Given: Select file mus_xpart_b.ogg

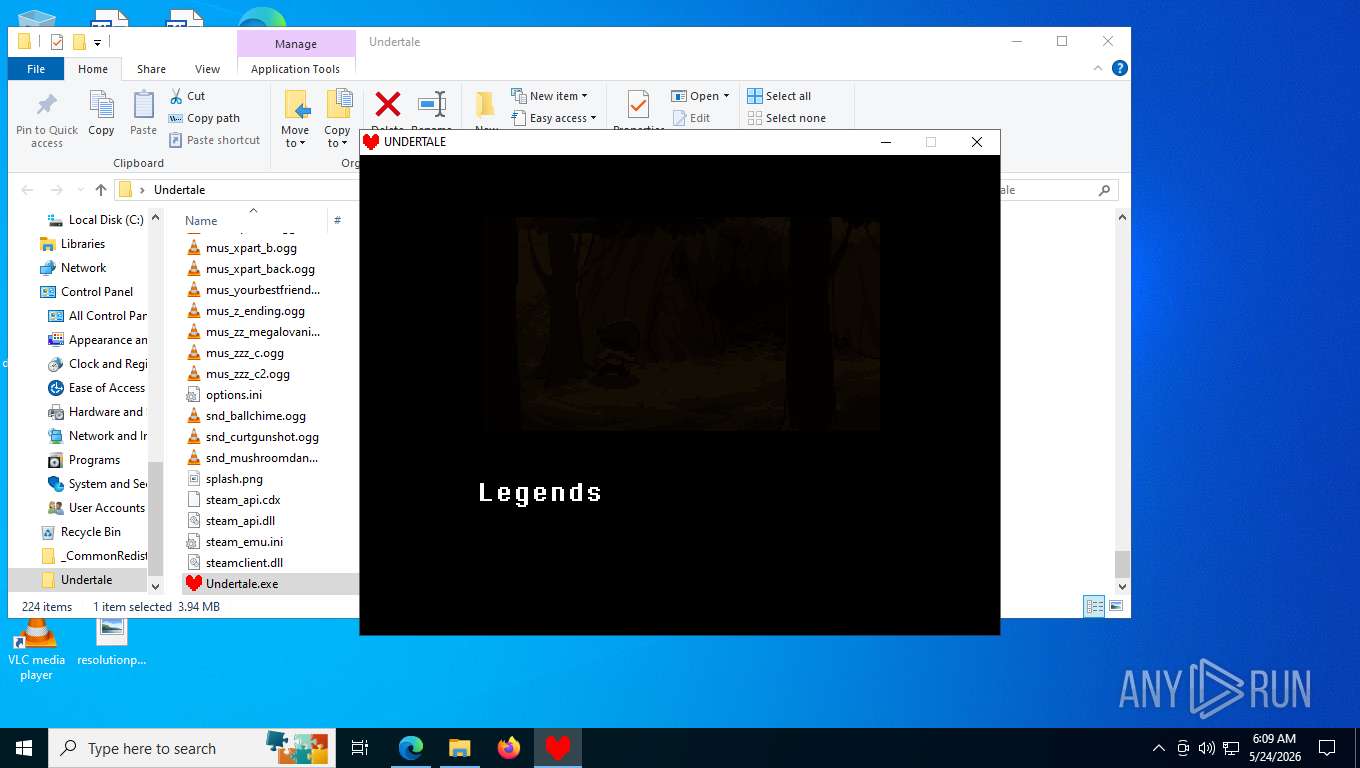Looking at the screenshot, I should [x=251, y=248].
